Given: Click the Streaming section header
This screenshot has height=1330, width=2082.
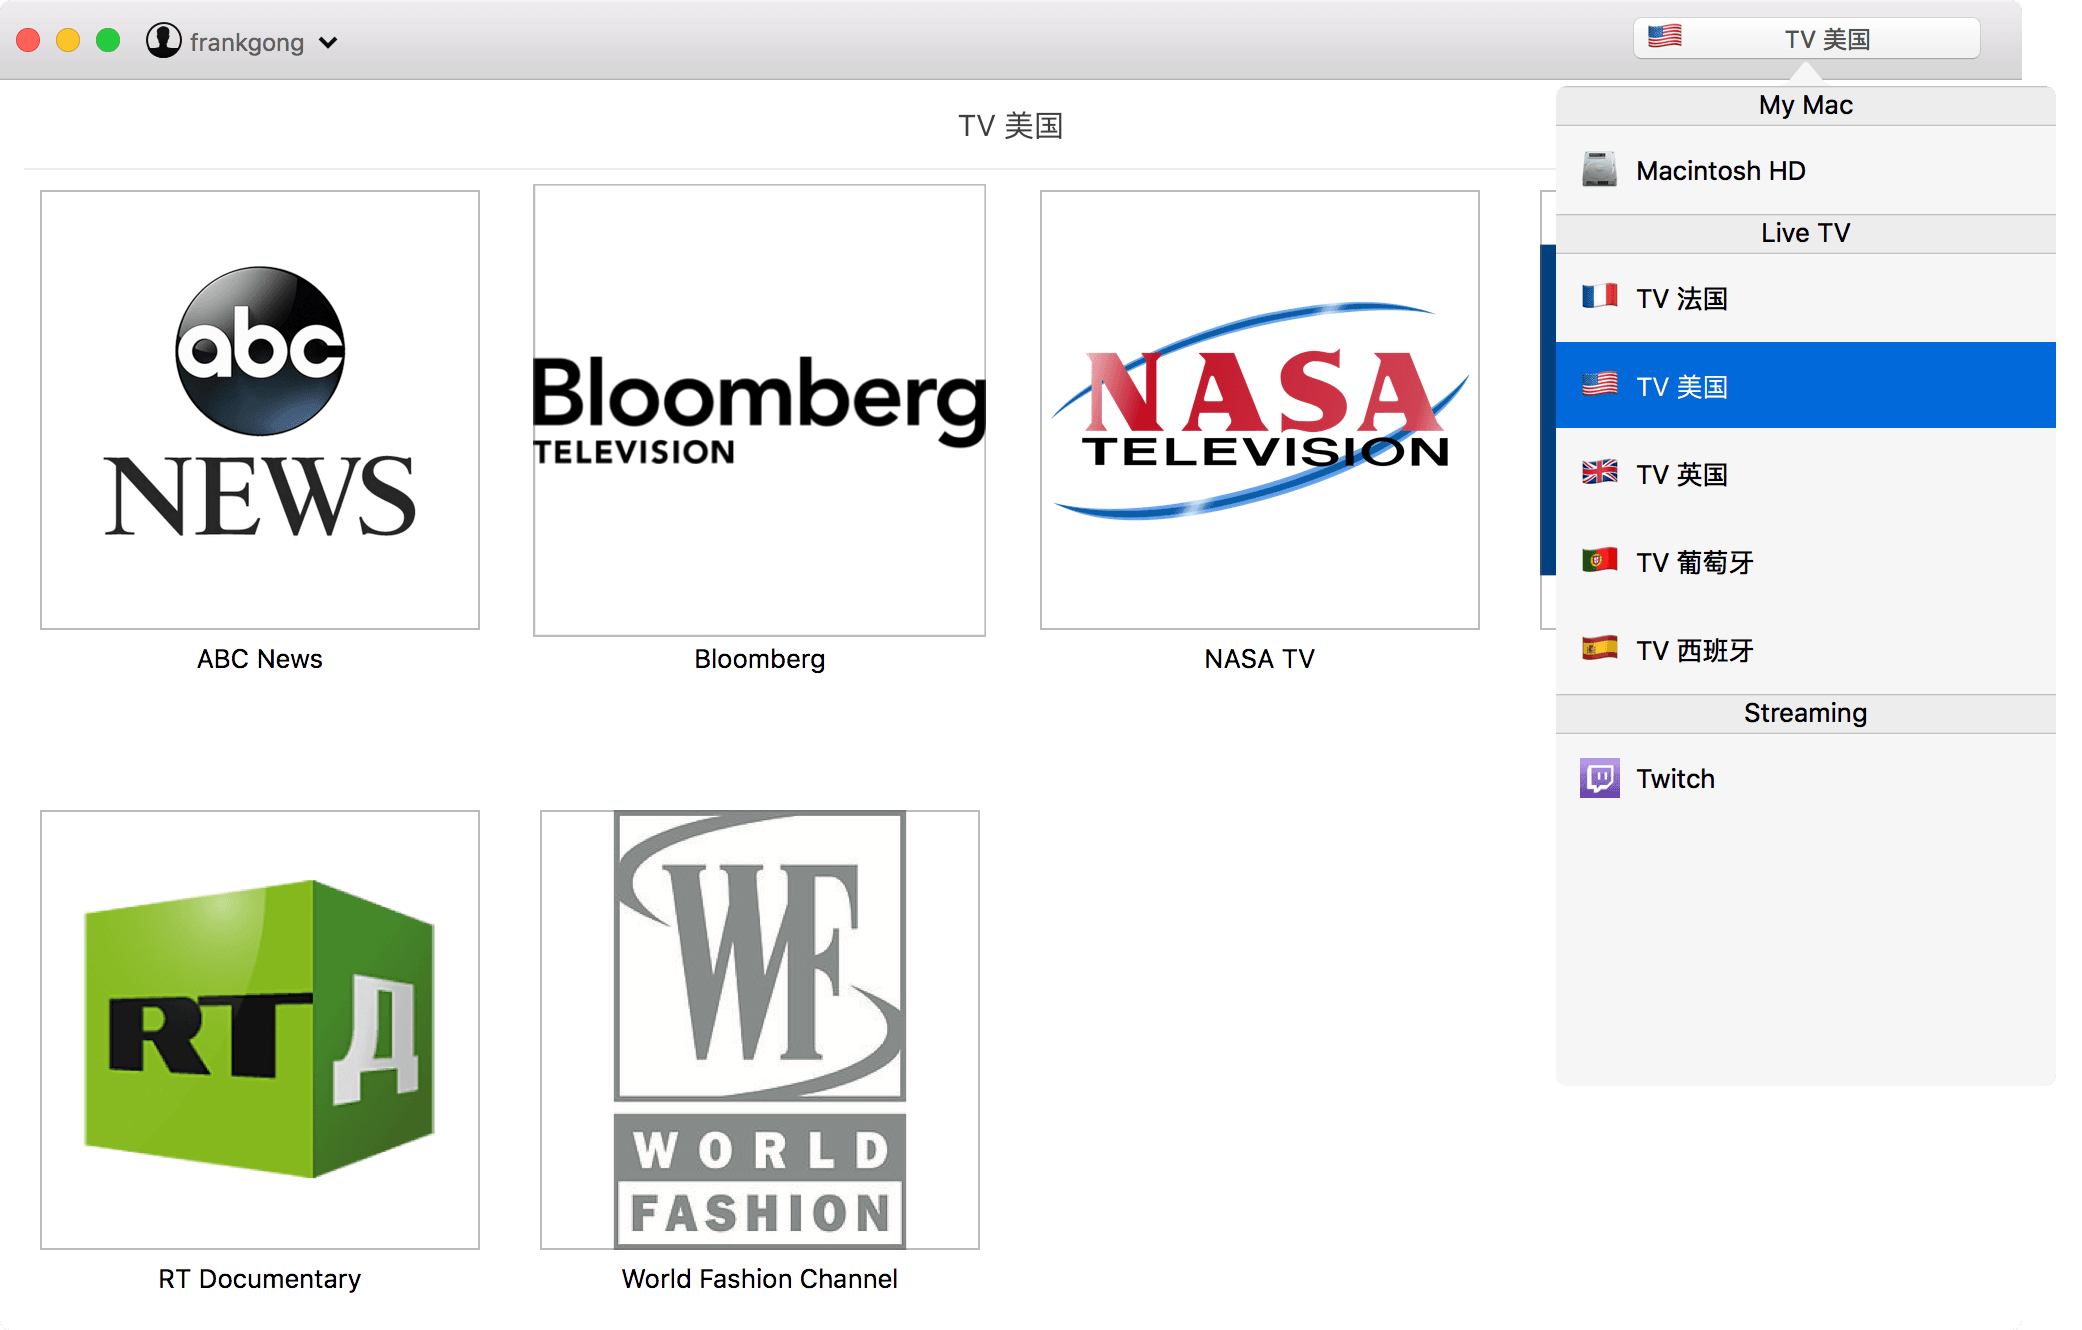Looking at the screenshot, I should pyautogui.click(x=1806, y=713).
